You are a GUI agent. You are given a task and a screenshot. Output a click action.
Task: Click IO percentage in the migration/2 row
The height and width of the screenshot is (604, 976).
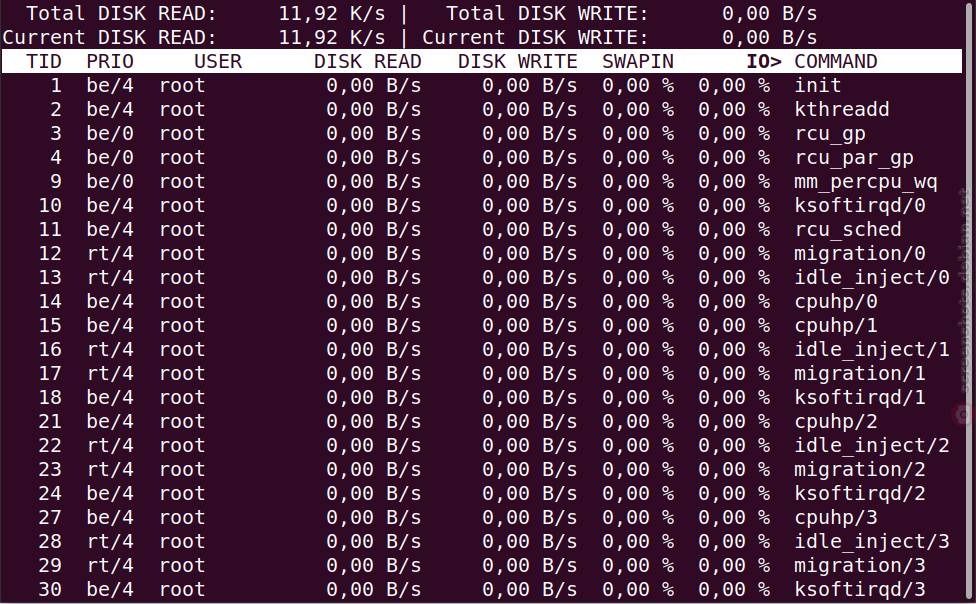tap(734, 470)
